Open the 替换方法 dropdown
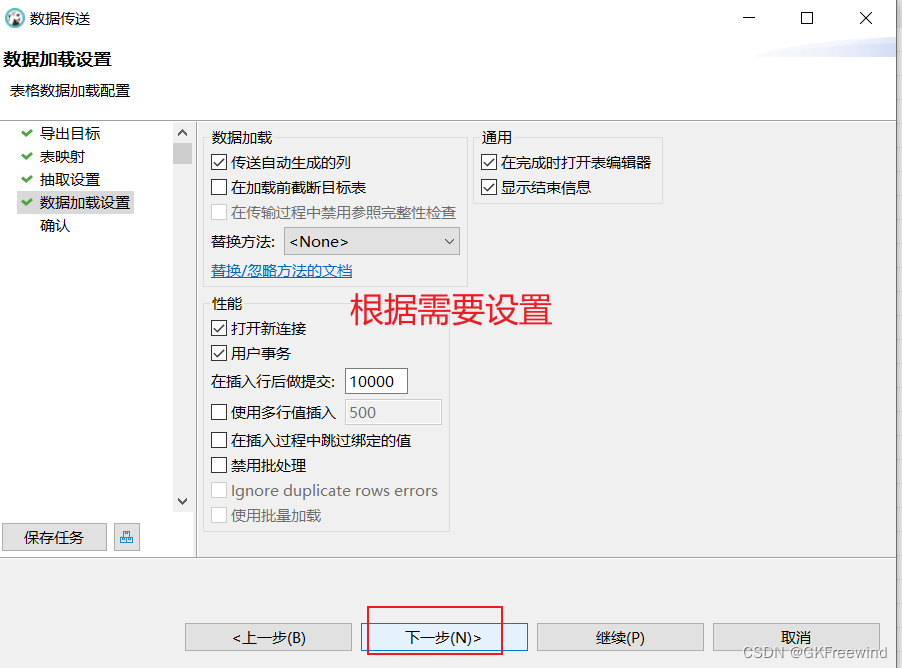Screen dimensions: 902x668 point(371,242)
